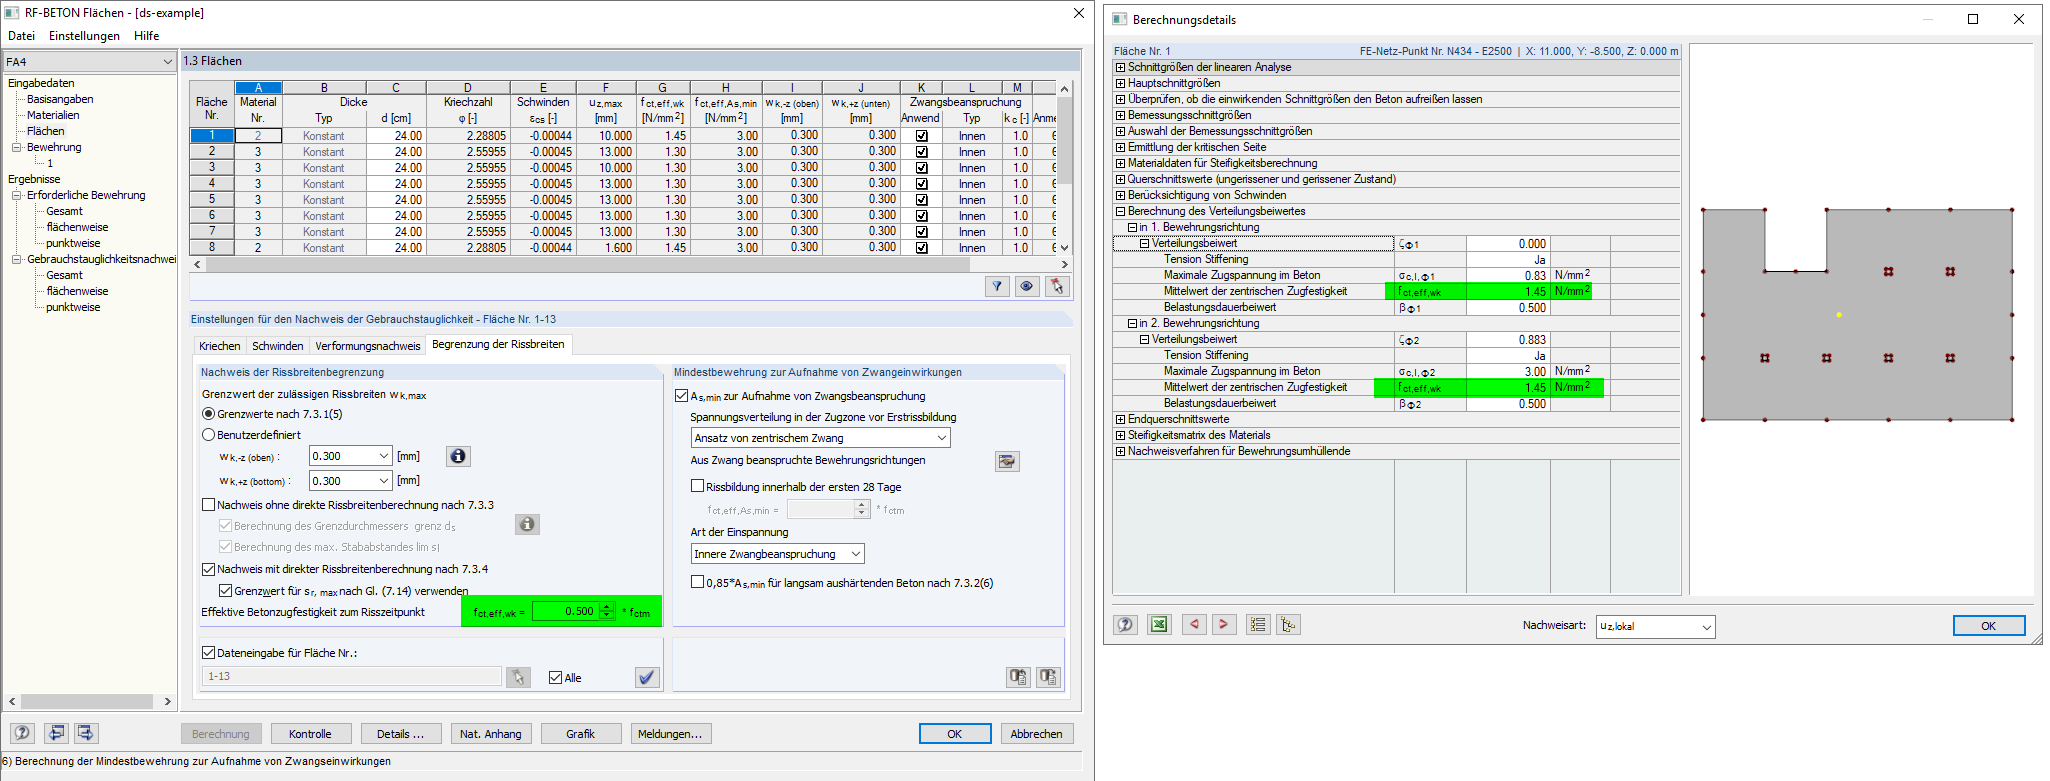
Task: Click the Kontrolle button
Action: 310,734
